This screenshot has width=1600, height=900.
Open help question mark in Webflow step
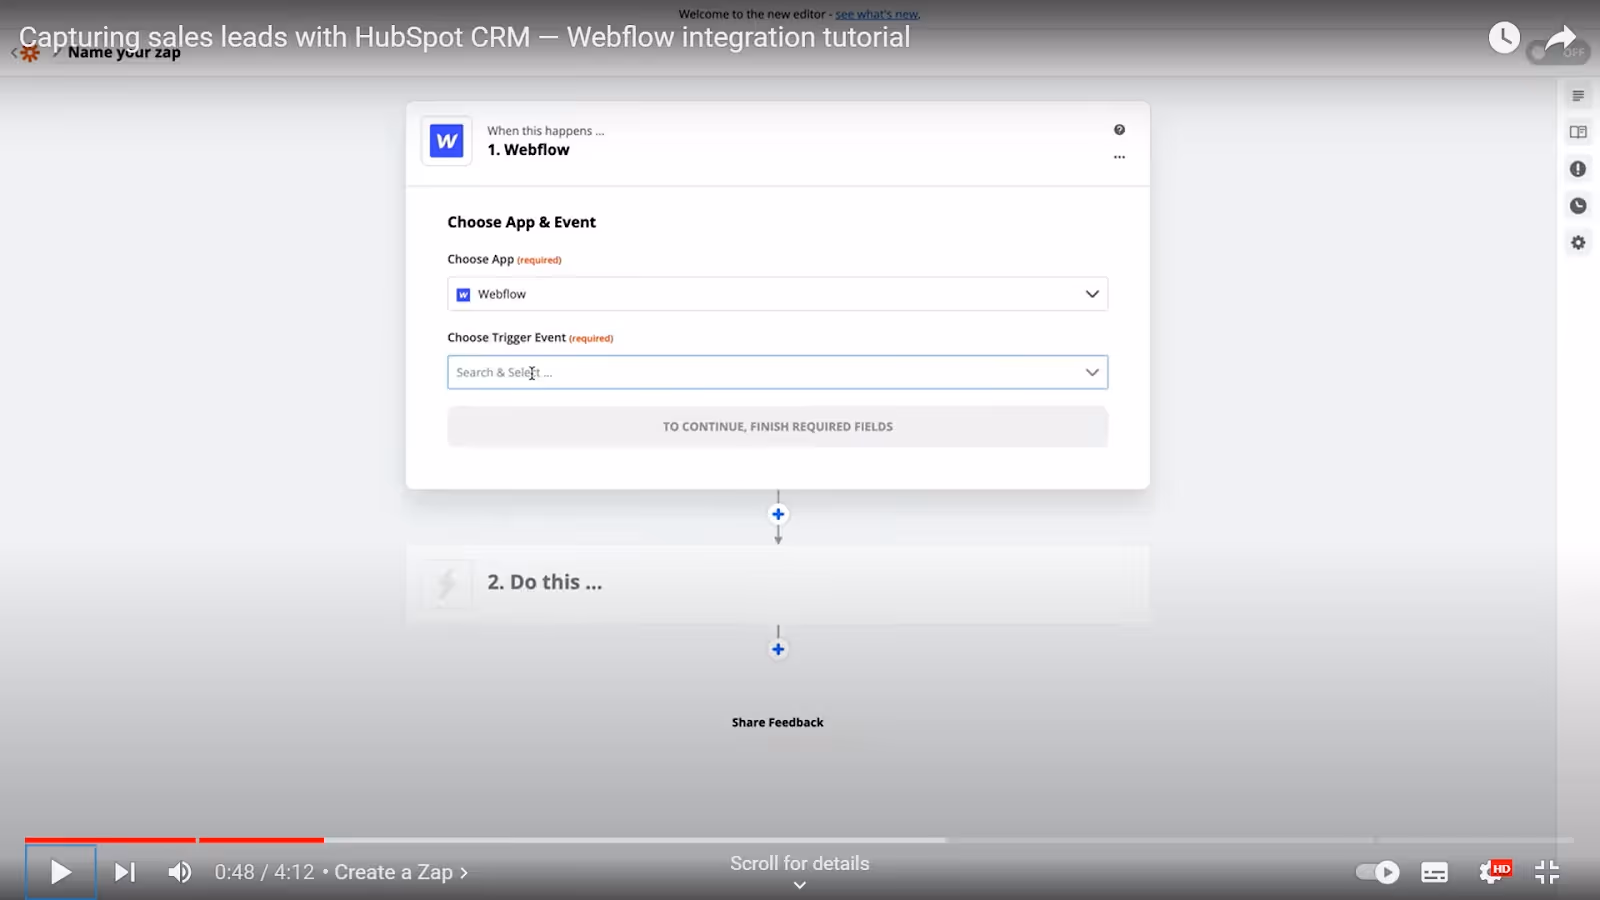click(x=1119, y=130)
